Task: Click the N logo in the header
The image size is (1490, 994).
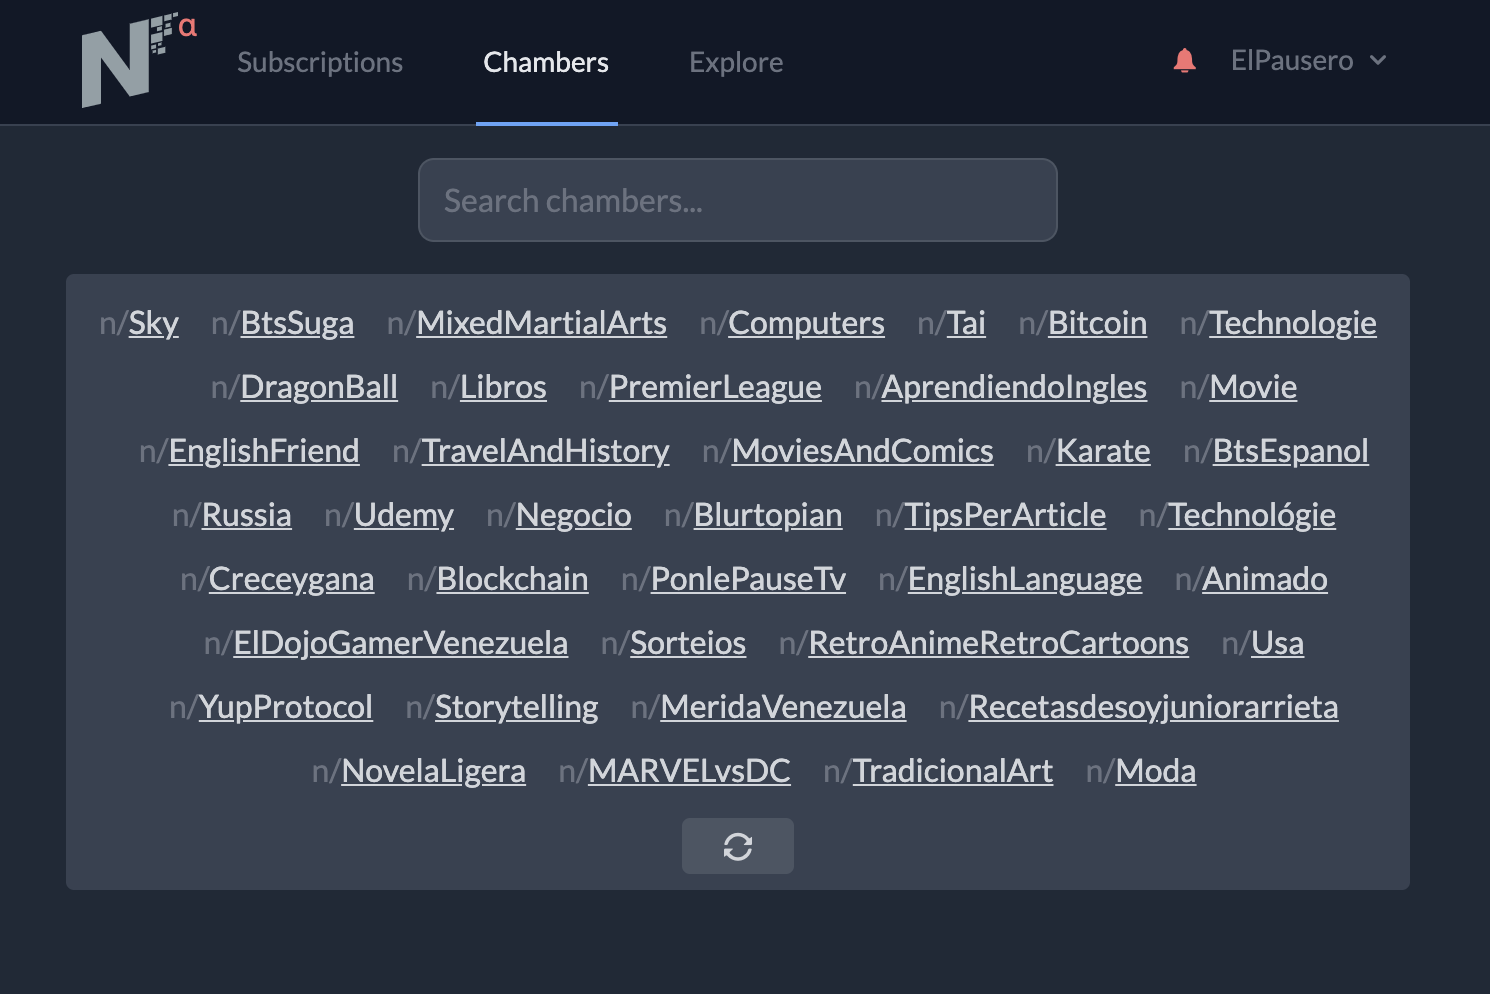Action: [138, 60]
